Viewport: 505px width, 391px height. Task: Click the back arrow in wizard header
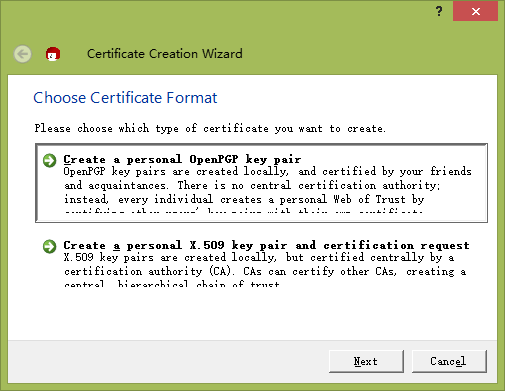23,54
